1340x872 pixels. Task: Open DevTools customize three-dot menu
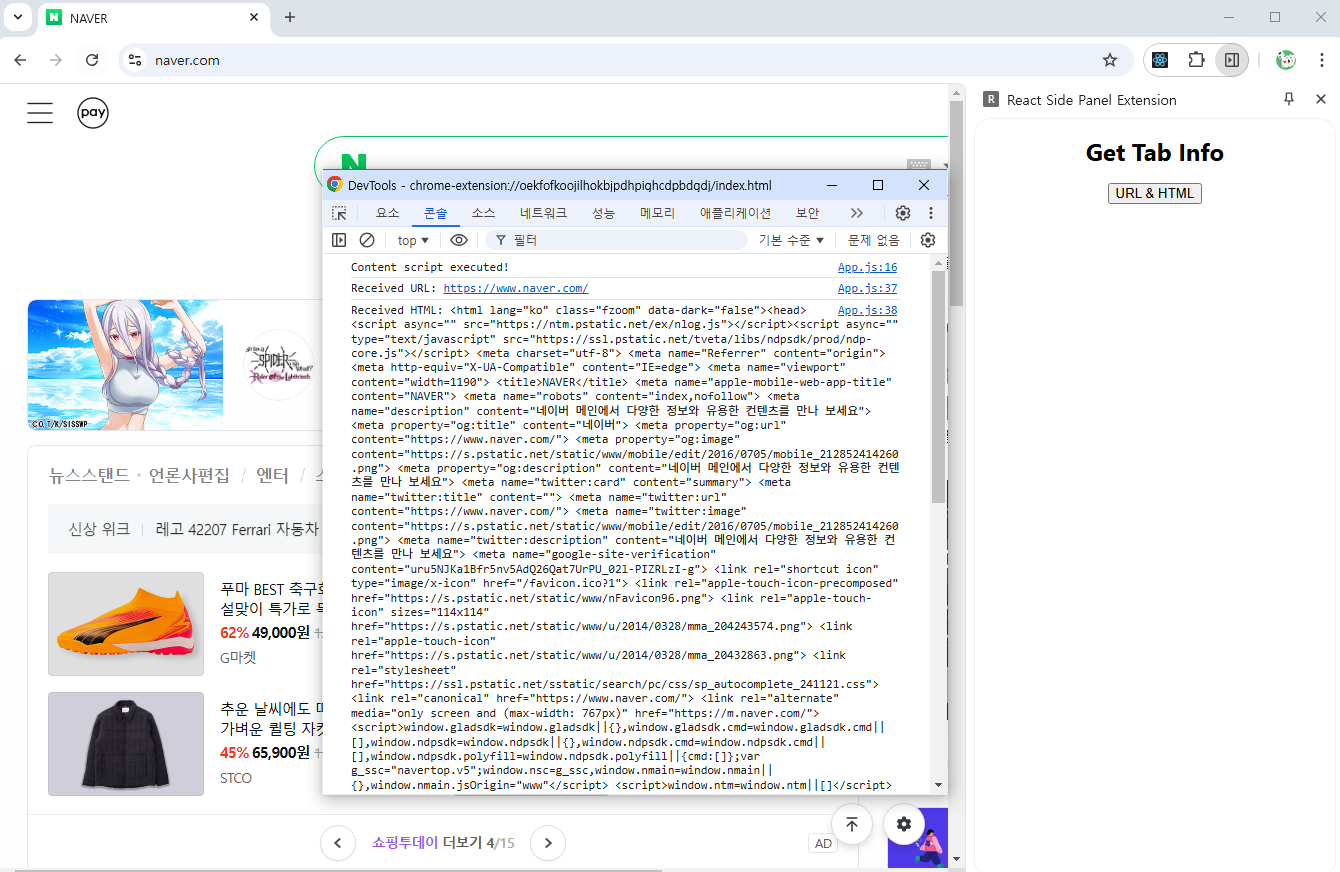pos(931,213)
